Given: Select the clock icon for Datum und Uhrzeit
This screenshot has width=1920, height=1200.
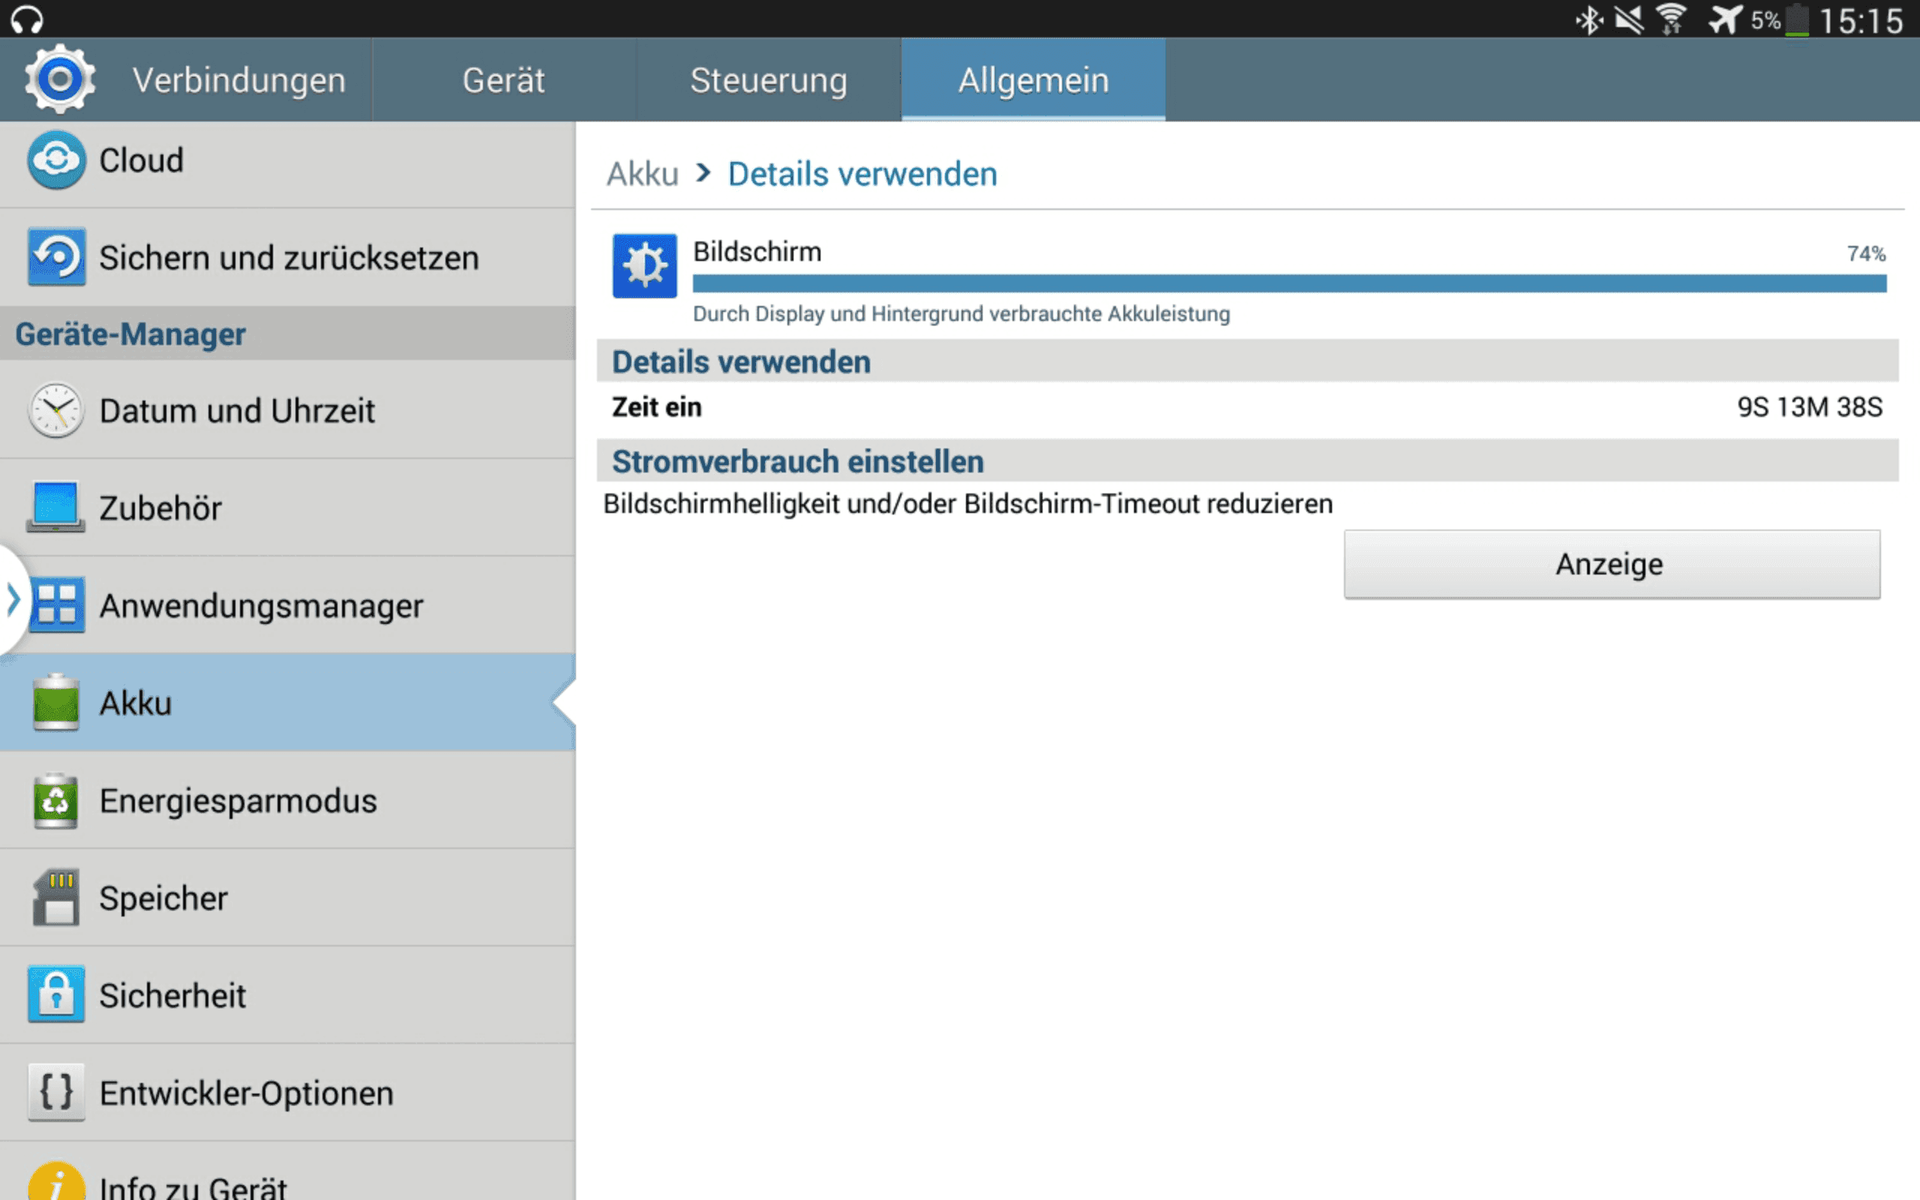Looking at the screenshot, I should coord(56,410).
